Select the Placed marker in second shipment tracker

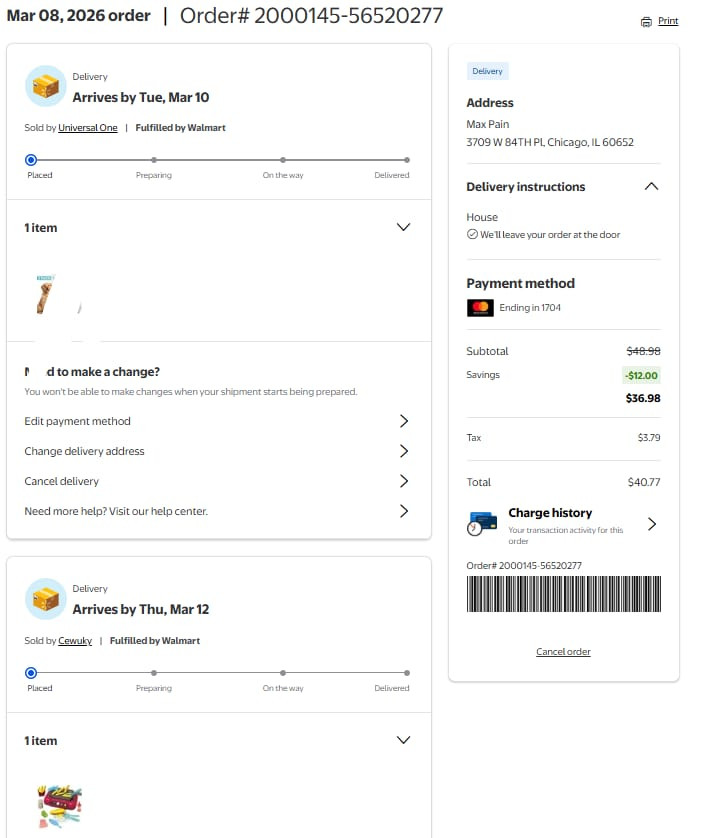click(x=31, y=673)
